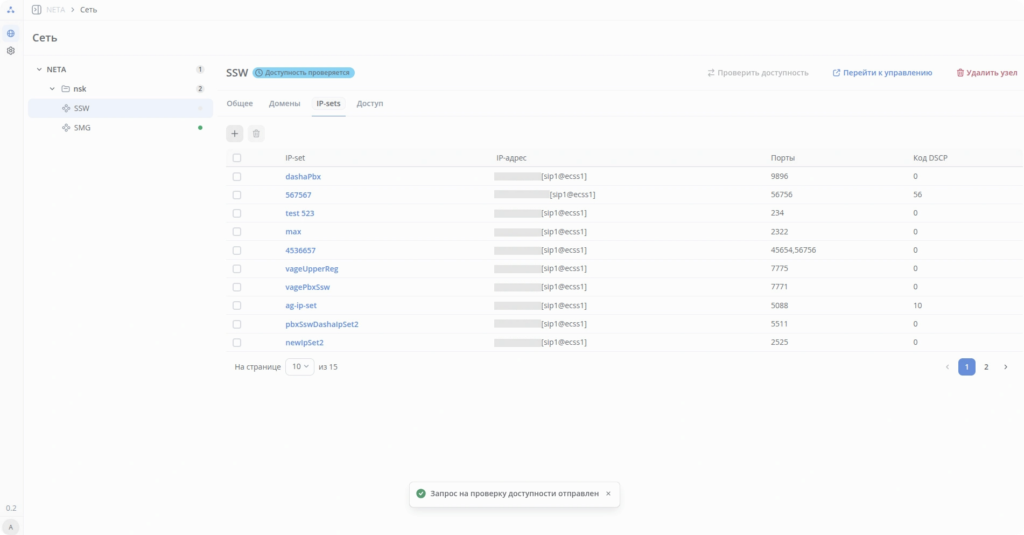Tick the select-all checkbox in table header
The image size is (1024, 535).
tap(236, 158)
